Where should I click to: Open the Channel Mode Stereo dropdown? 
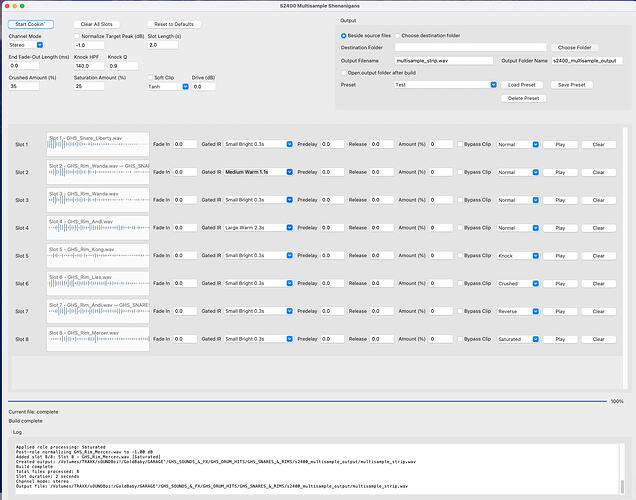point(26,45)
